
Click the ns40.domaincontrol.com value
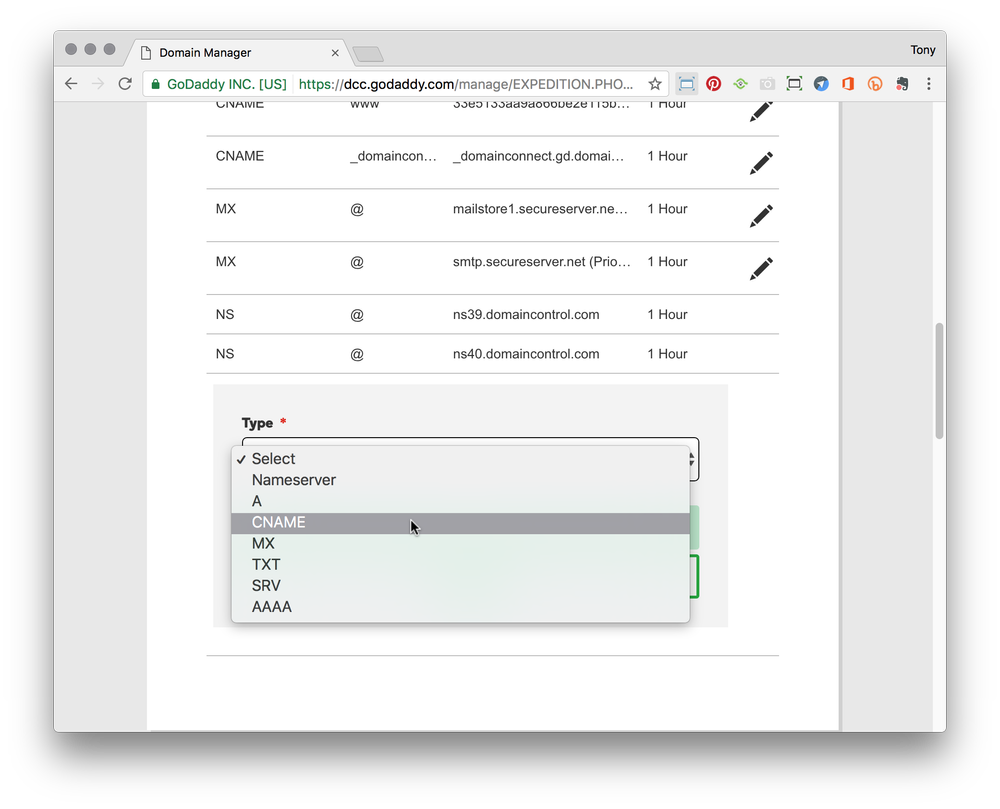coord(526,354)
